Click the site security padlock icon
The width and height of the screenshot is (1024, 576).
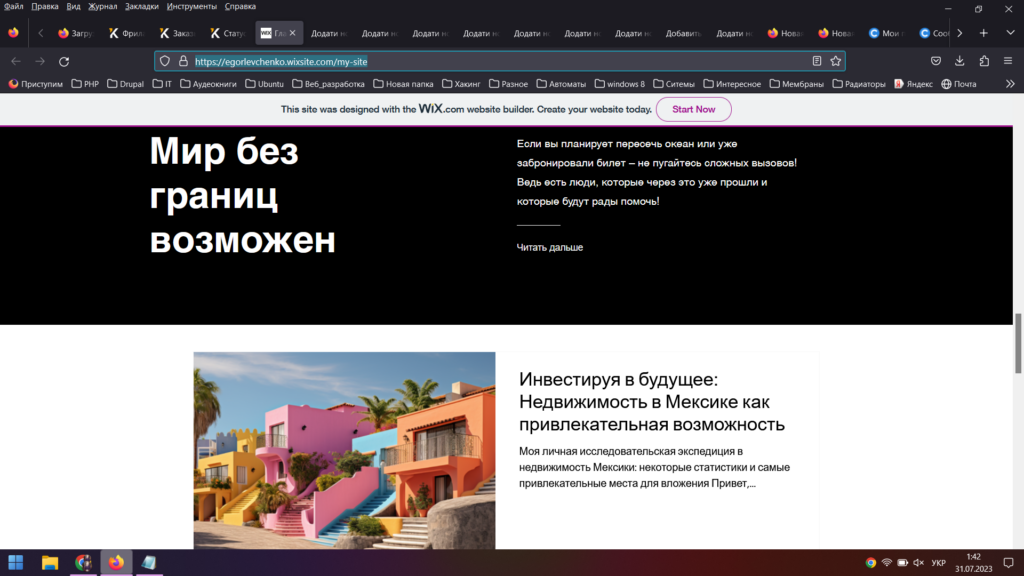point(183,61)
